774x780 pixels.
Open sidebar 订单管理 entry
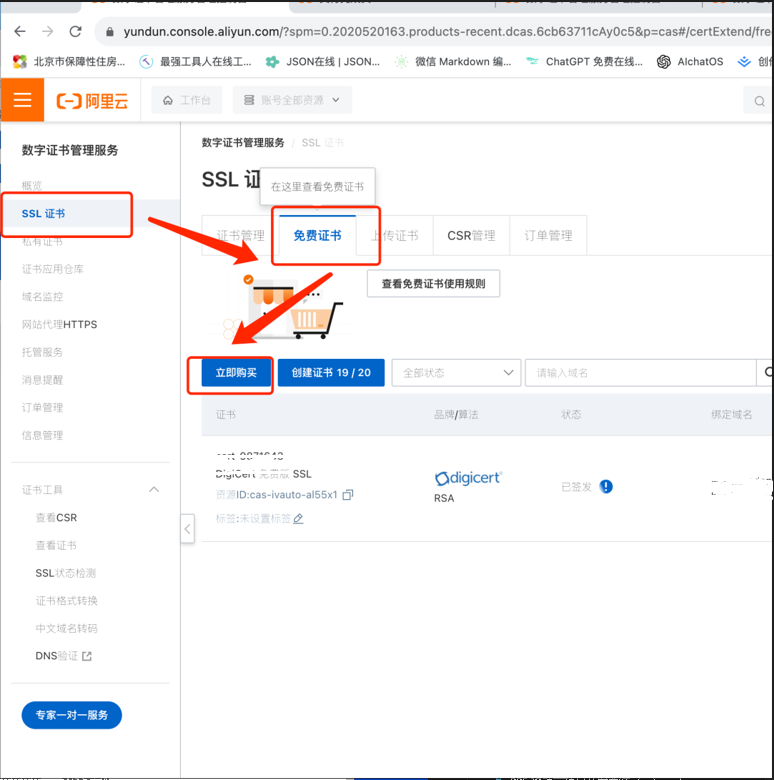tap(42, 407)
